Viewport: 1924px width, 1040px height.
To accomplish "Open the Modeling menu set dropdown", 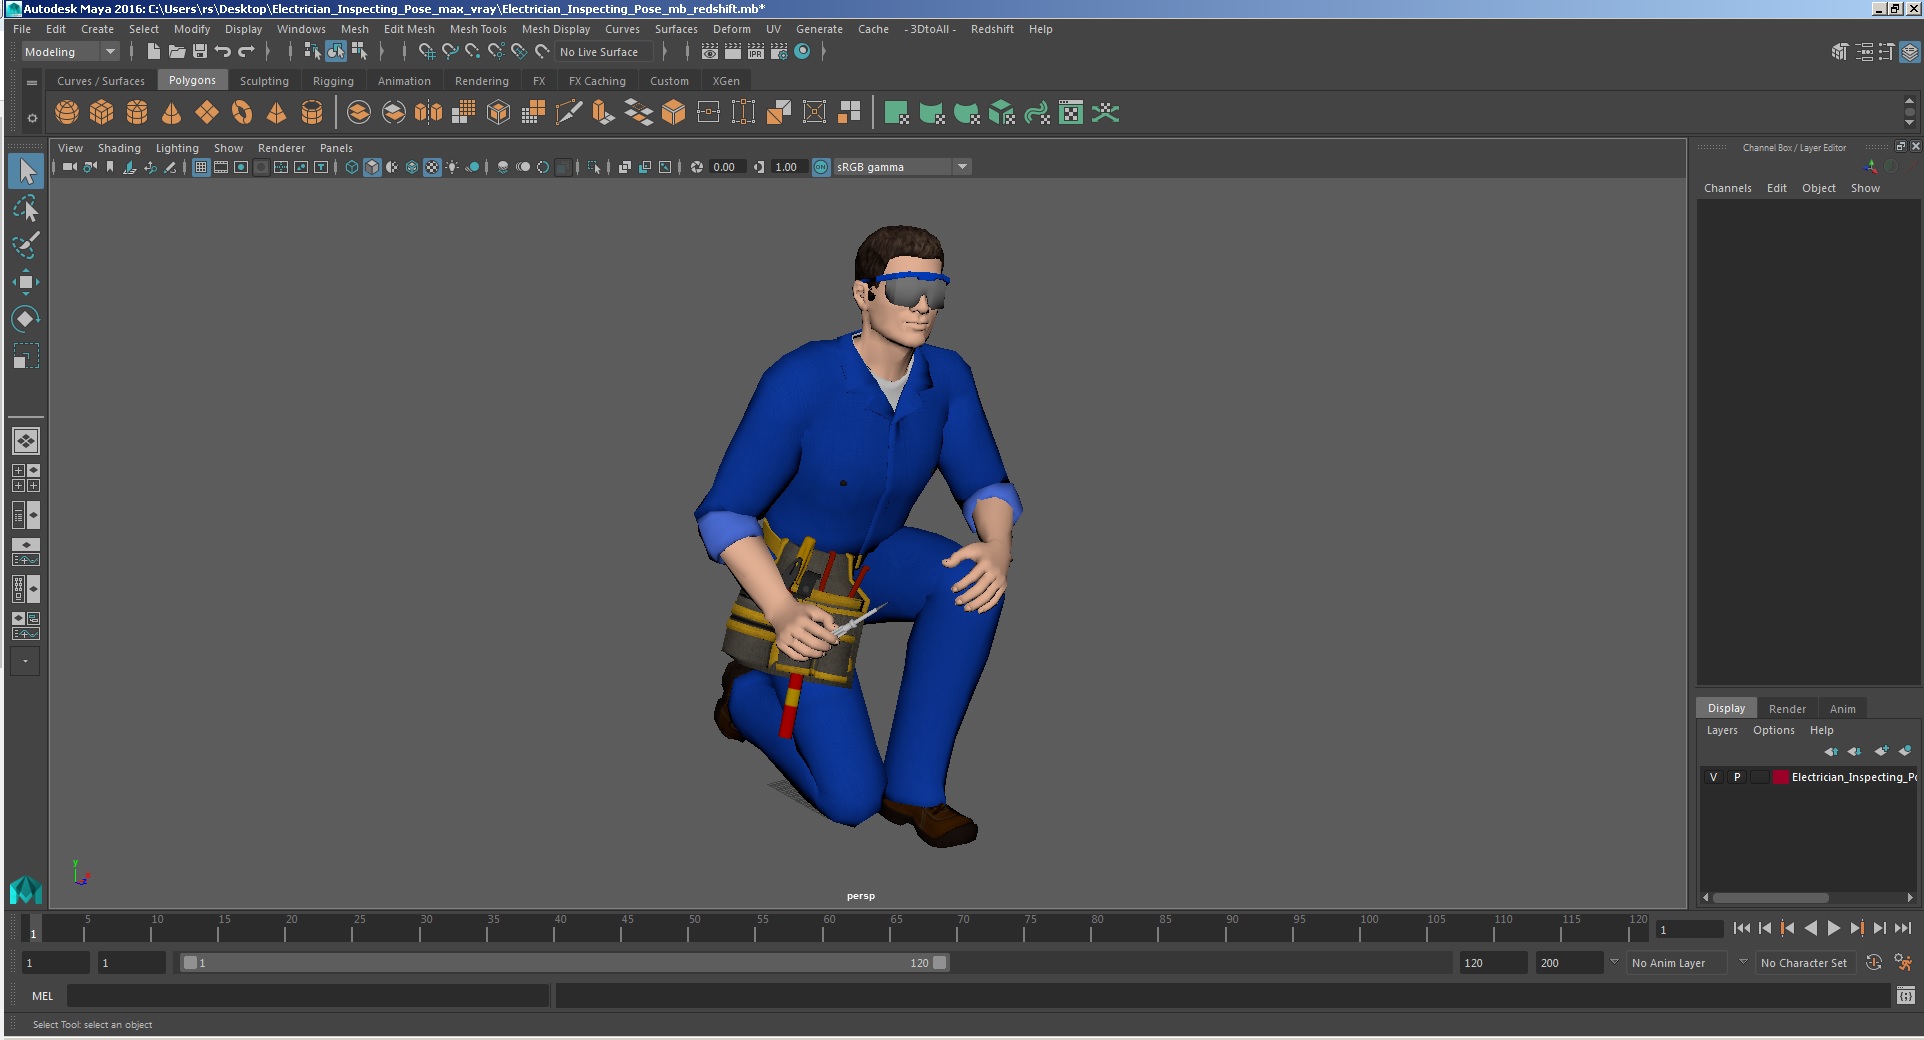I will coord(70,52).
